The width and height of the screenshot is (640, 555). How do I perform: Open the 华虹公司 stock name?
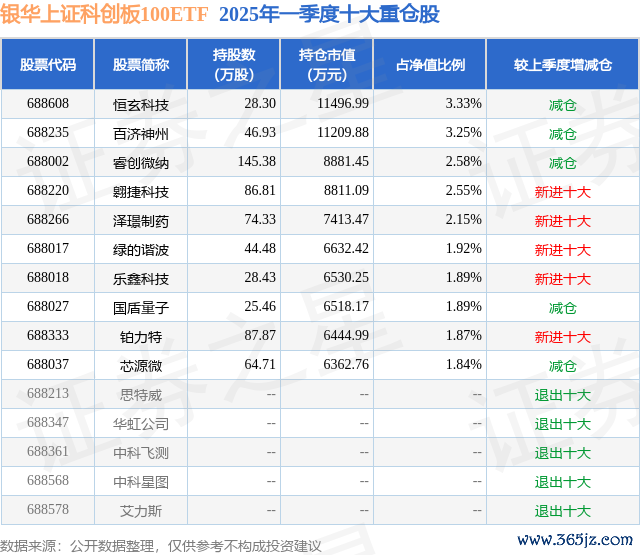pos(141,424)
